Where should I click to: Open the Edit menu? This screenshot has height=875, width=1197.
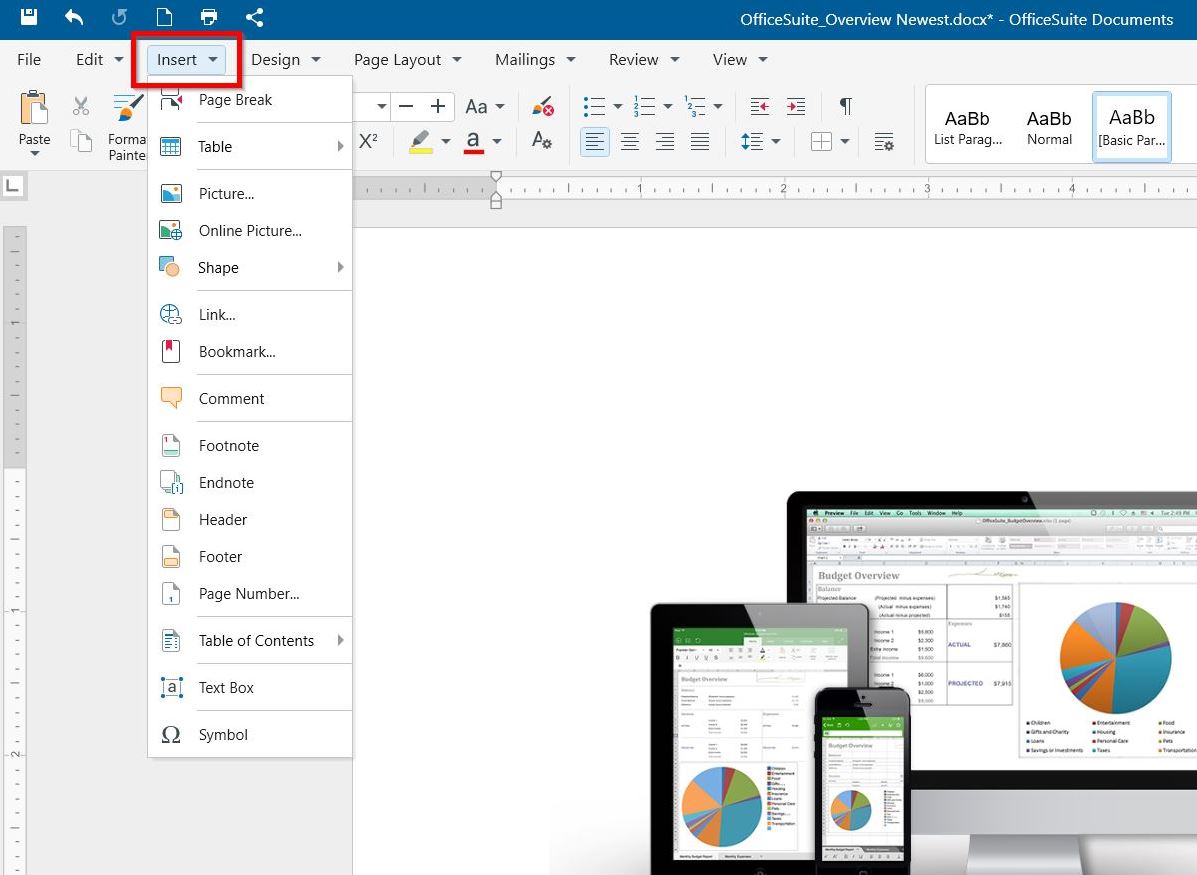point(99,60)
